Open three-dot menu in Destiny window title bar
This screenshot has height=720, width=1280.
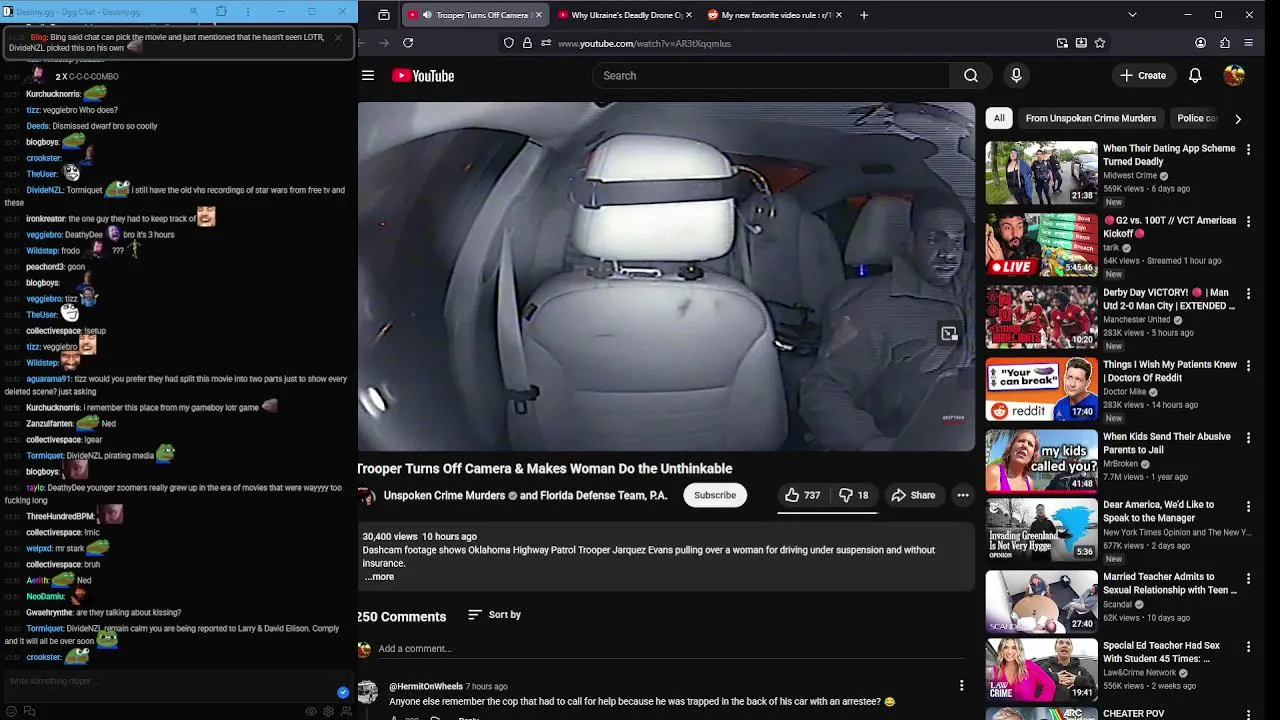coord(248,12)
